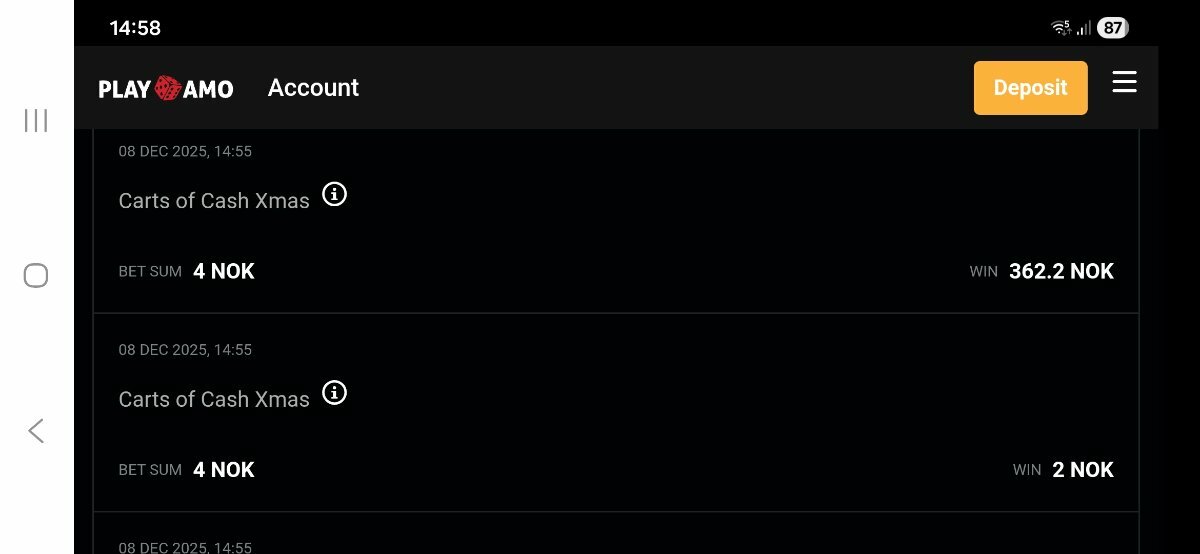Open info for the 2 NOK win game
Screen dimensions: 1200x554
click(x=334, y=393)
